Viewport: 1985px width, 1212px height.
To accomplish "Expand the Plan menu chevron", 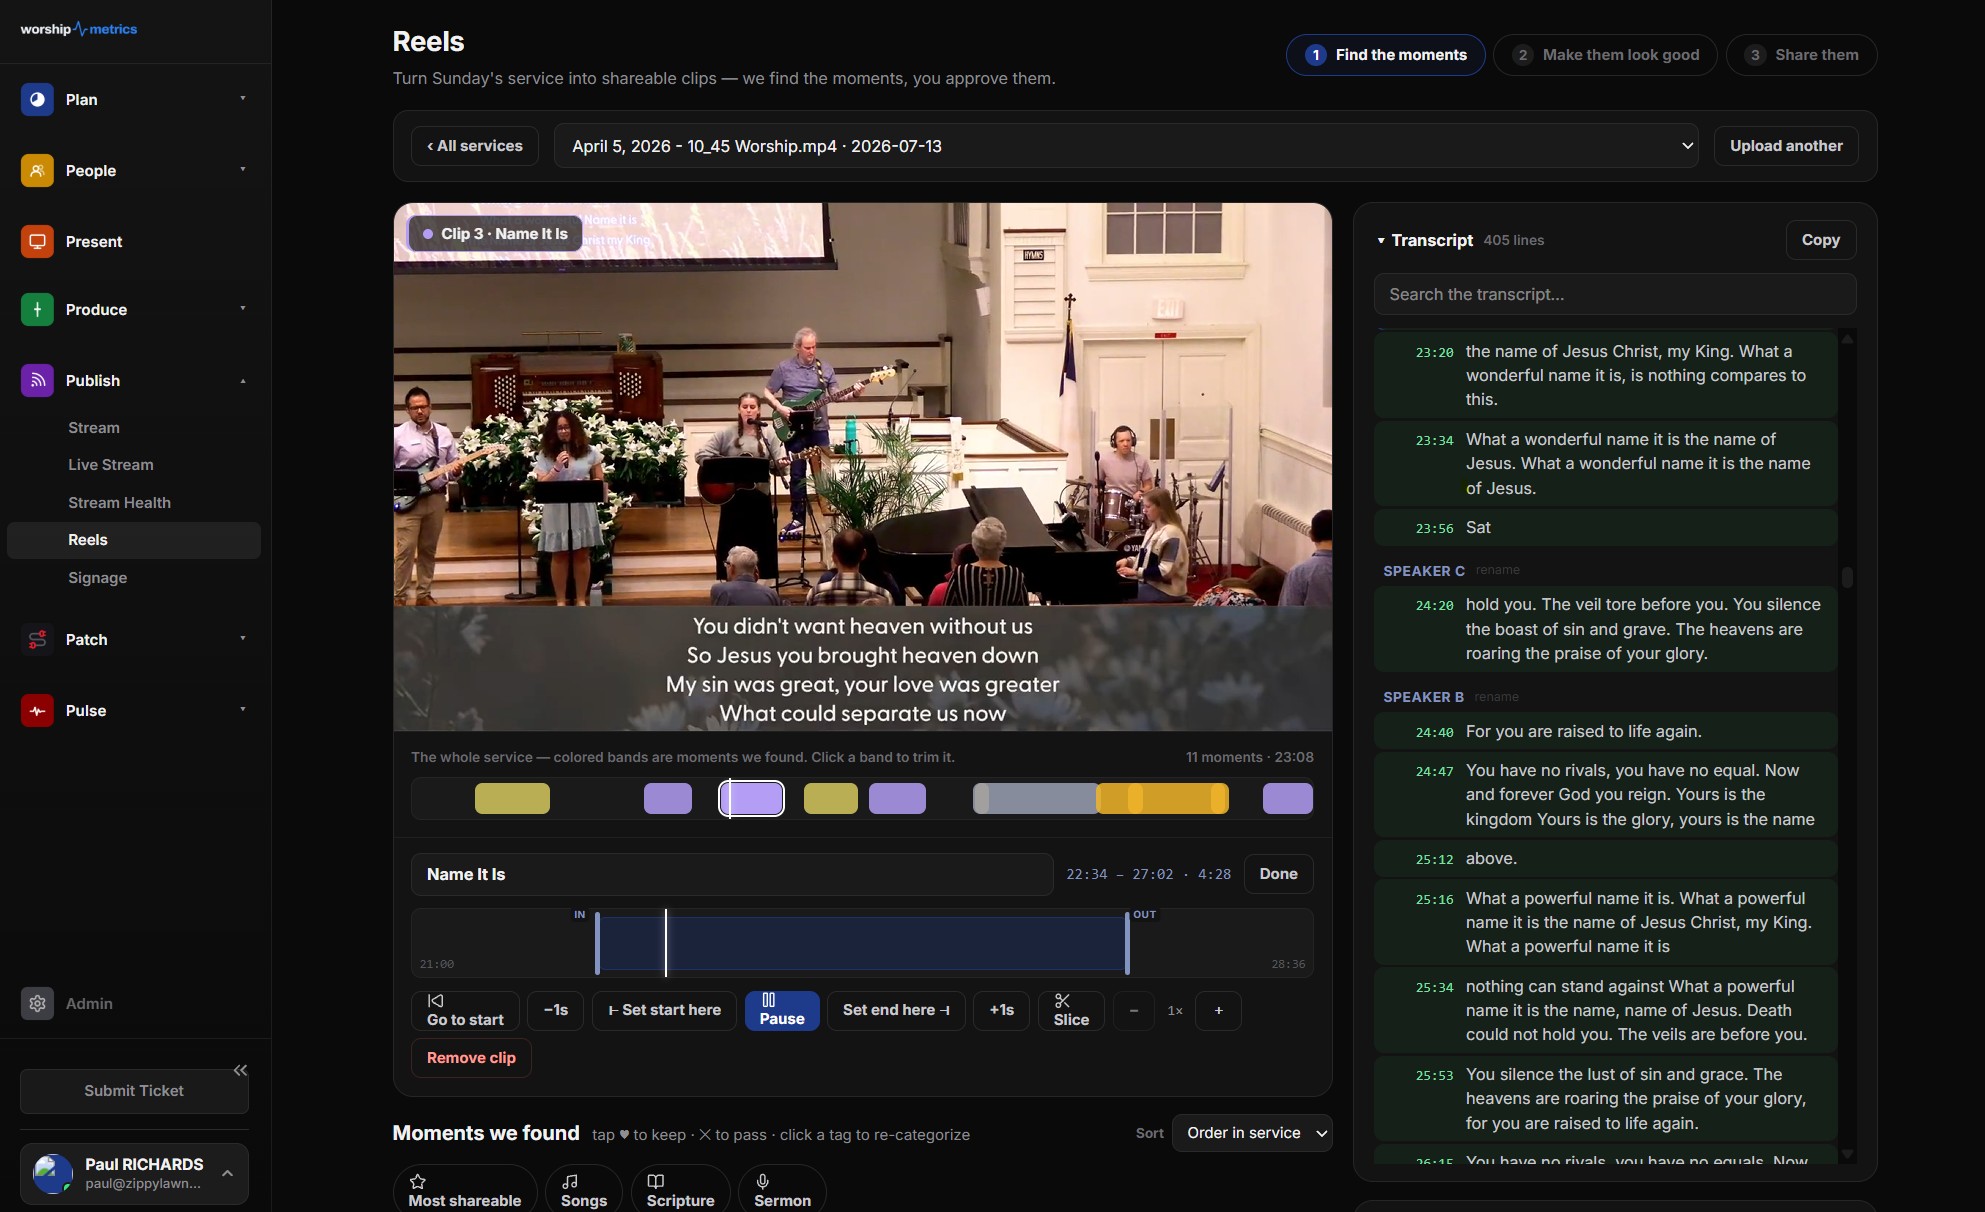I will (x=242, y=98).
